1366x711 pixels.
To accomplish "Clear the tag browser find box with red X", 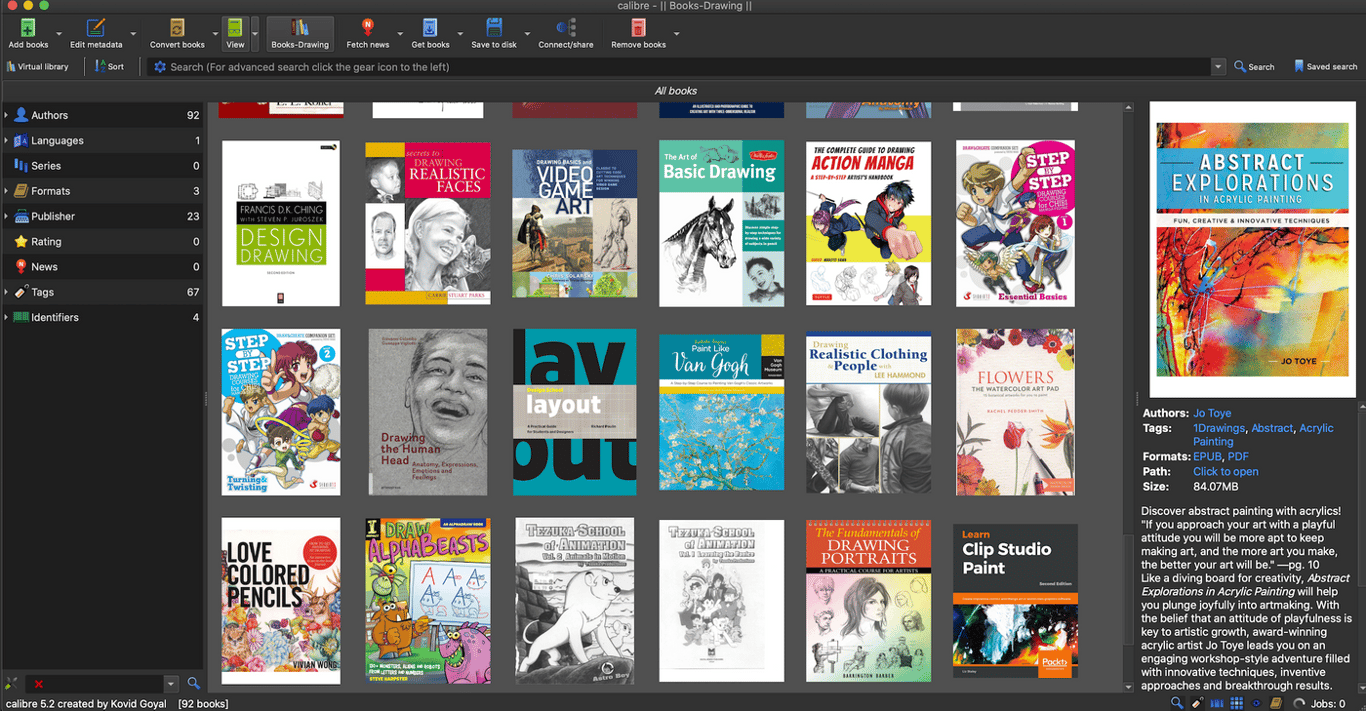I will point(39,684).
